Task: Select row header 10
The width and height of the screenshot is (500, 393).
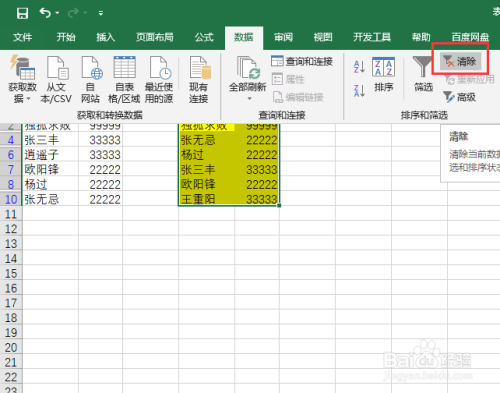Action: point(11,199)
